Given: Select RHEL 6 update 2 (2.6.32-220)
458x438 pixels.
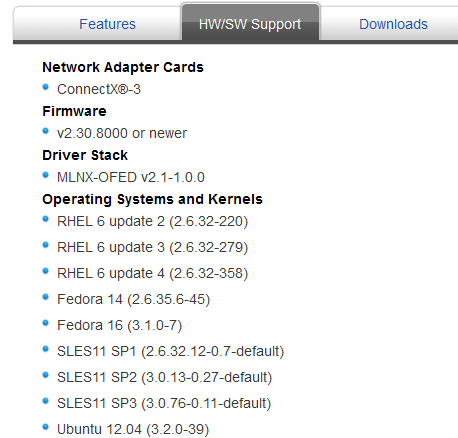Looking at the screenshot, I should tap(153, 221).
